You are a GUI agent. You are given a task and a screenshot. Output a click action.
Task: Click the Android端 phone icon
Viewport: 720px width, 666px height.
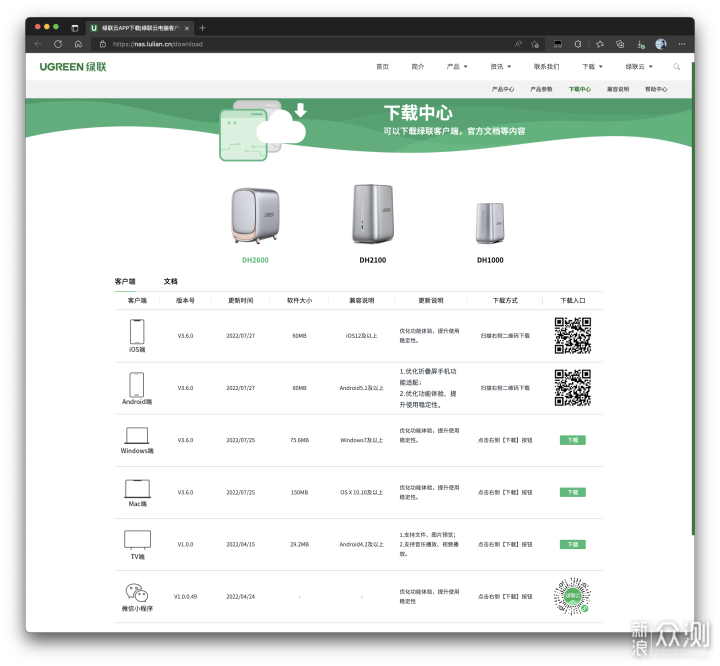[137, 384]
